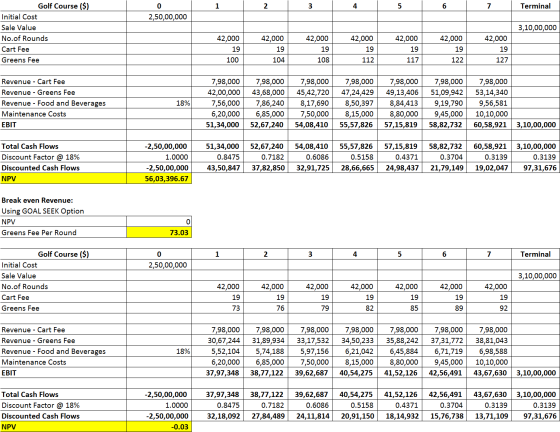Click discounted cash flow cell 32,91,725
This screenshot has height=432, width=560.
(x=310, y=168)
